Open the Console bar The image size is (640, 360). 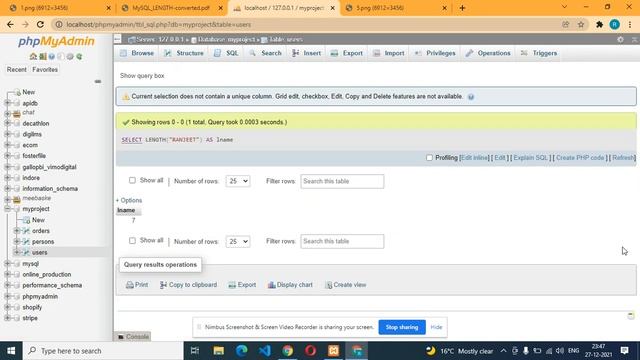(x=133, y=337)
